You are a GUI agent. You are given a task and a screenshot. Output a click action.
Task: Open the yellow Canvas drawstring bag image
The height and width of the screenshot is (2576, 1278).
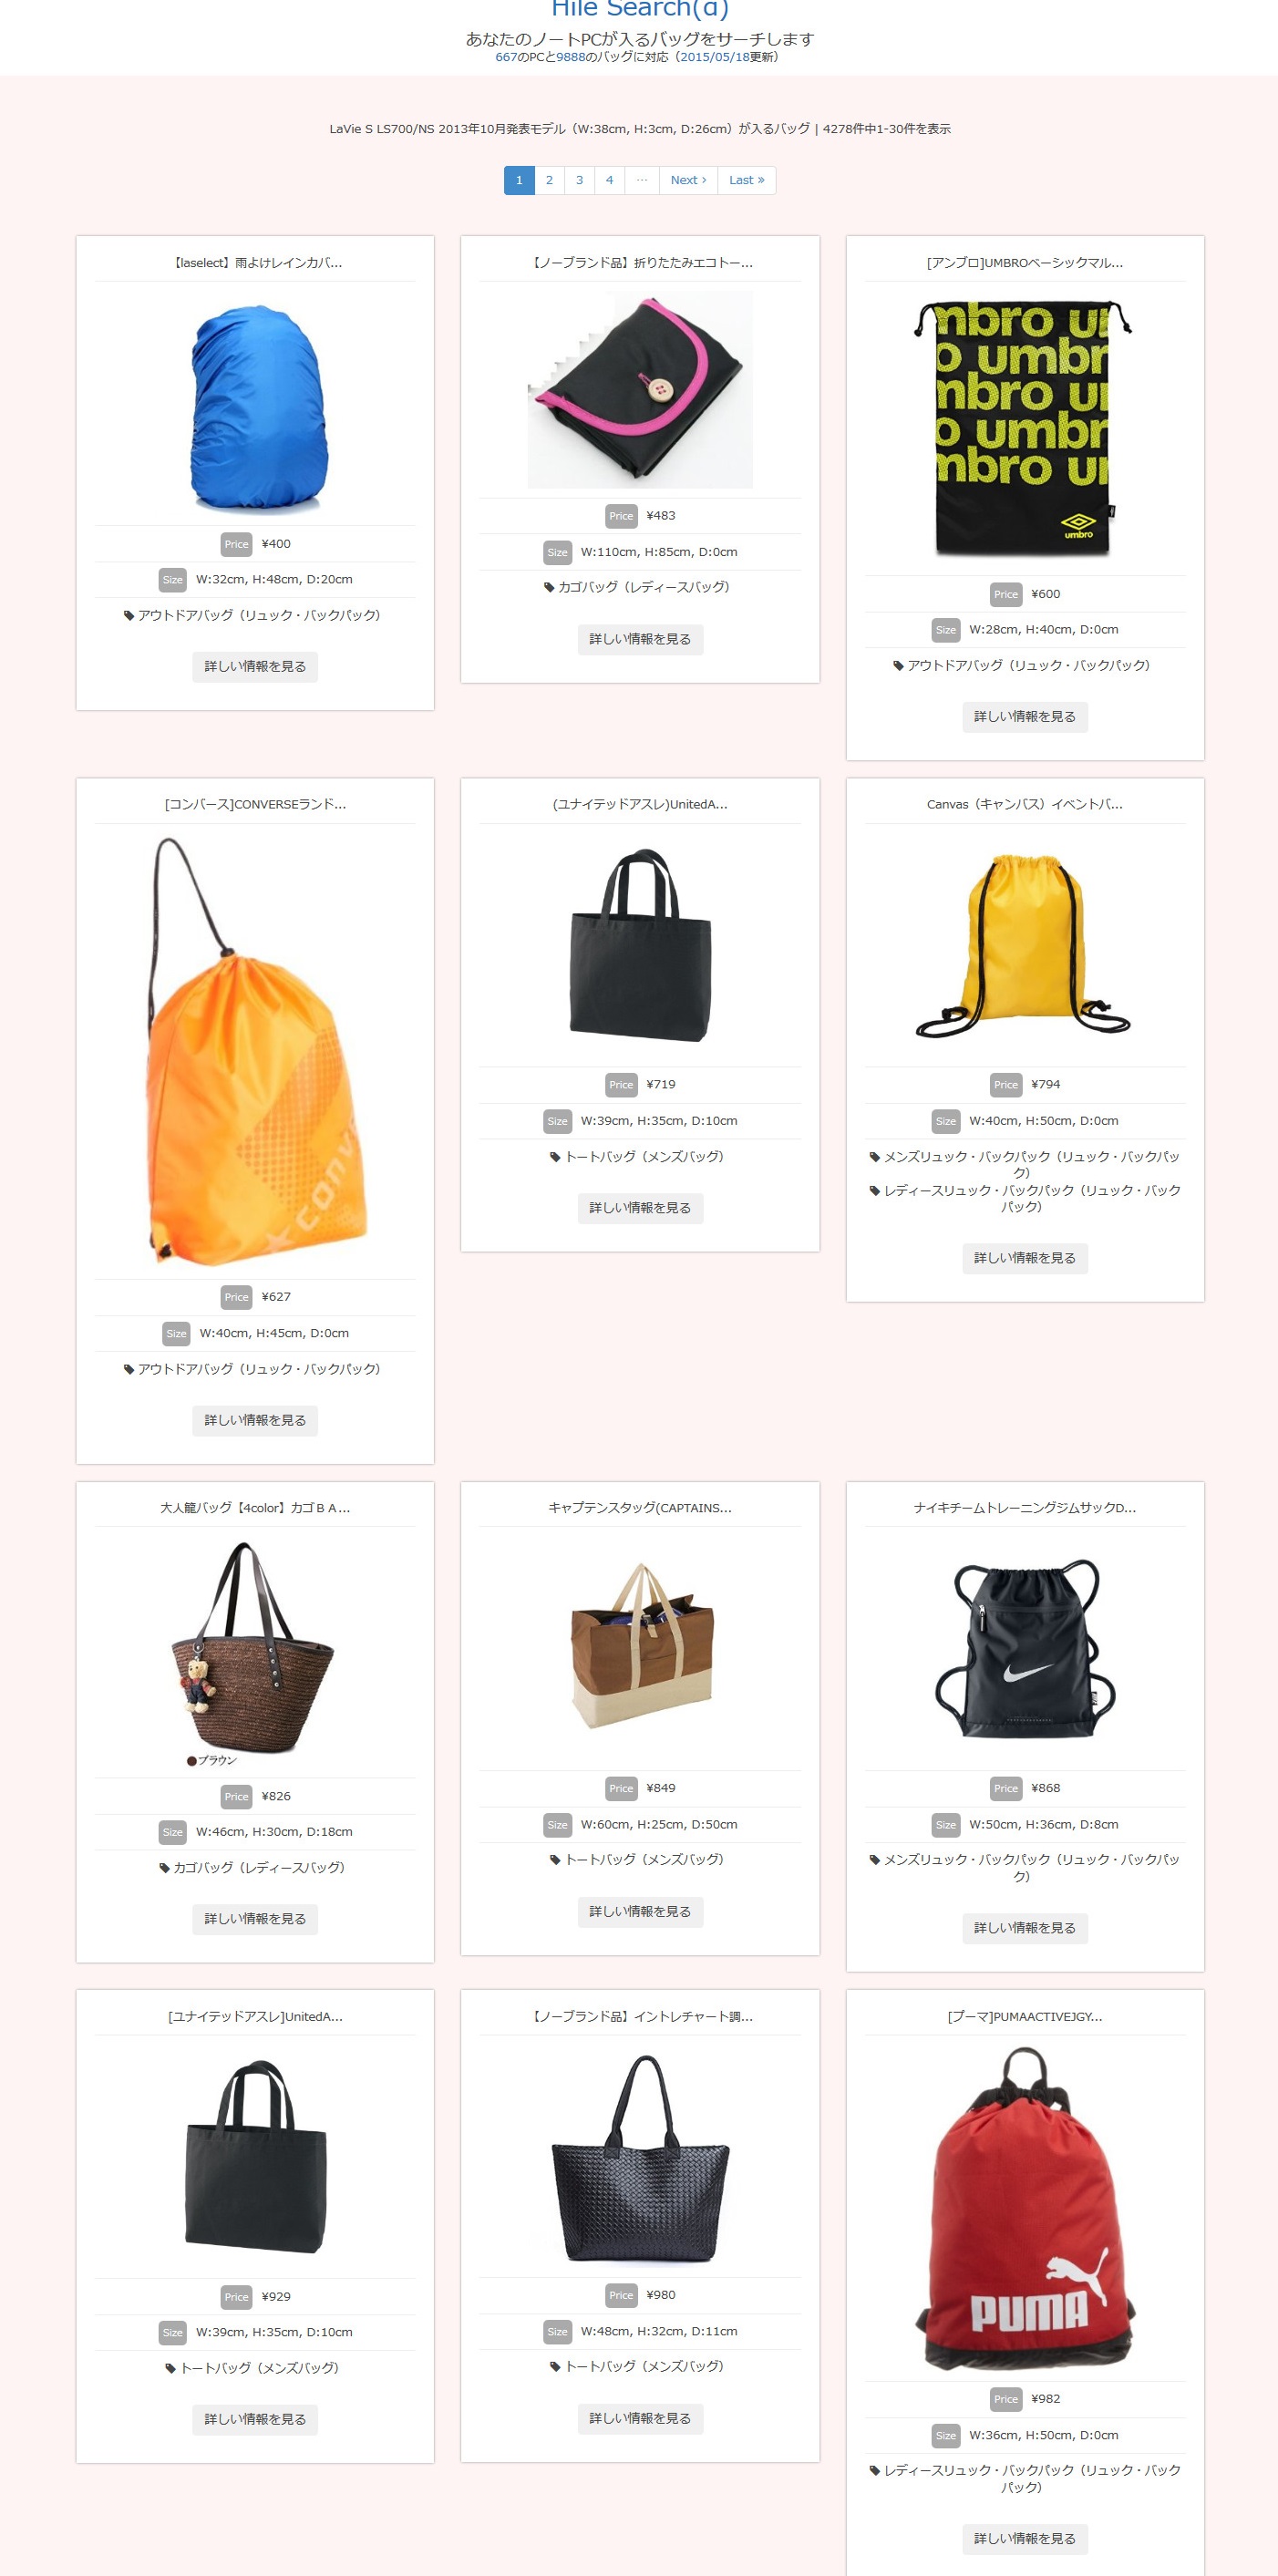[1024, 945]
